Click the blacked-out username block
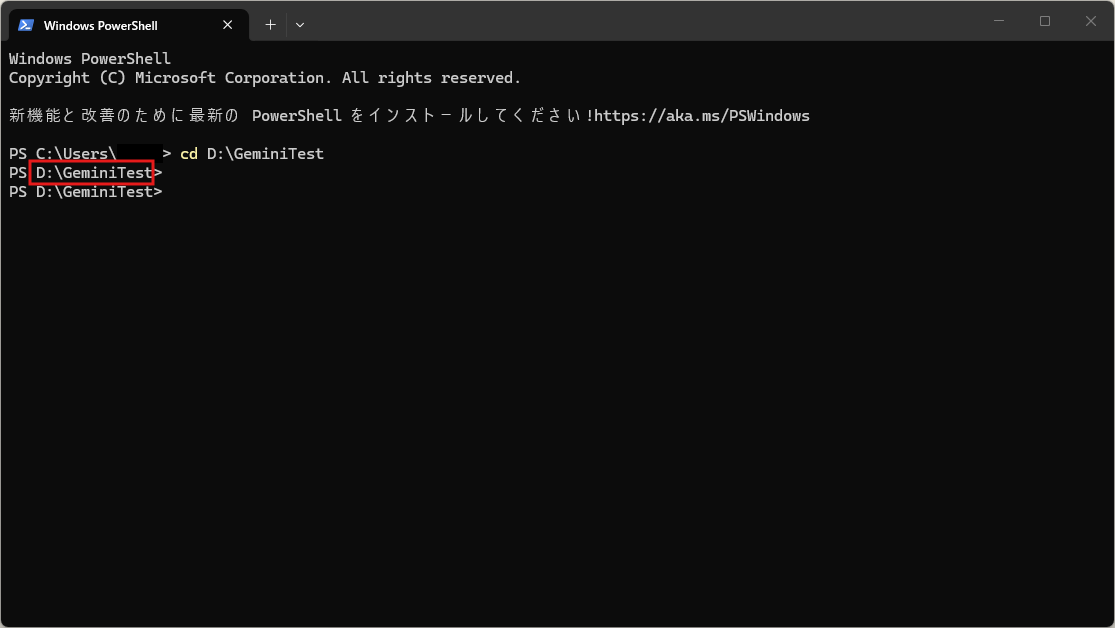Viewport: 1115px width, 628px height. pos(136,153)
